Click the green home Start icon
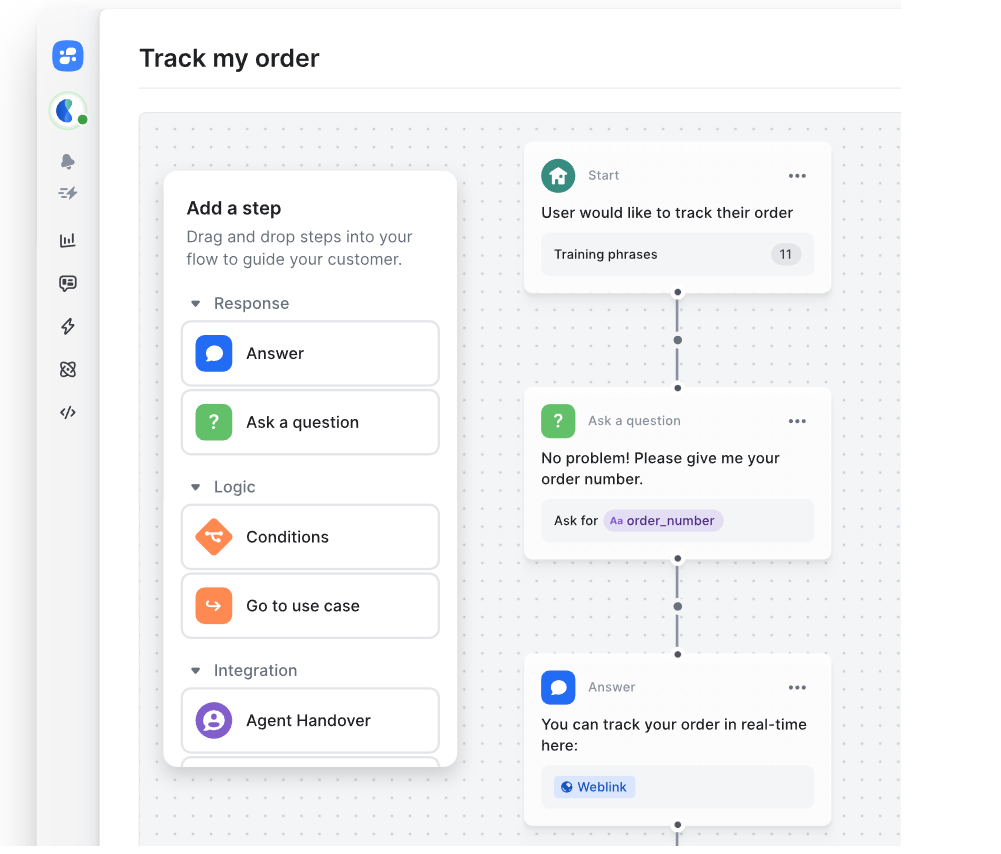The height and width of the screenshot is (854, 1001). [x=558, y=175]
